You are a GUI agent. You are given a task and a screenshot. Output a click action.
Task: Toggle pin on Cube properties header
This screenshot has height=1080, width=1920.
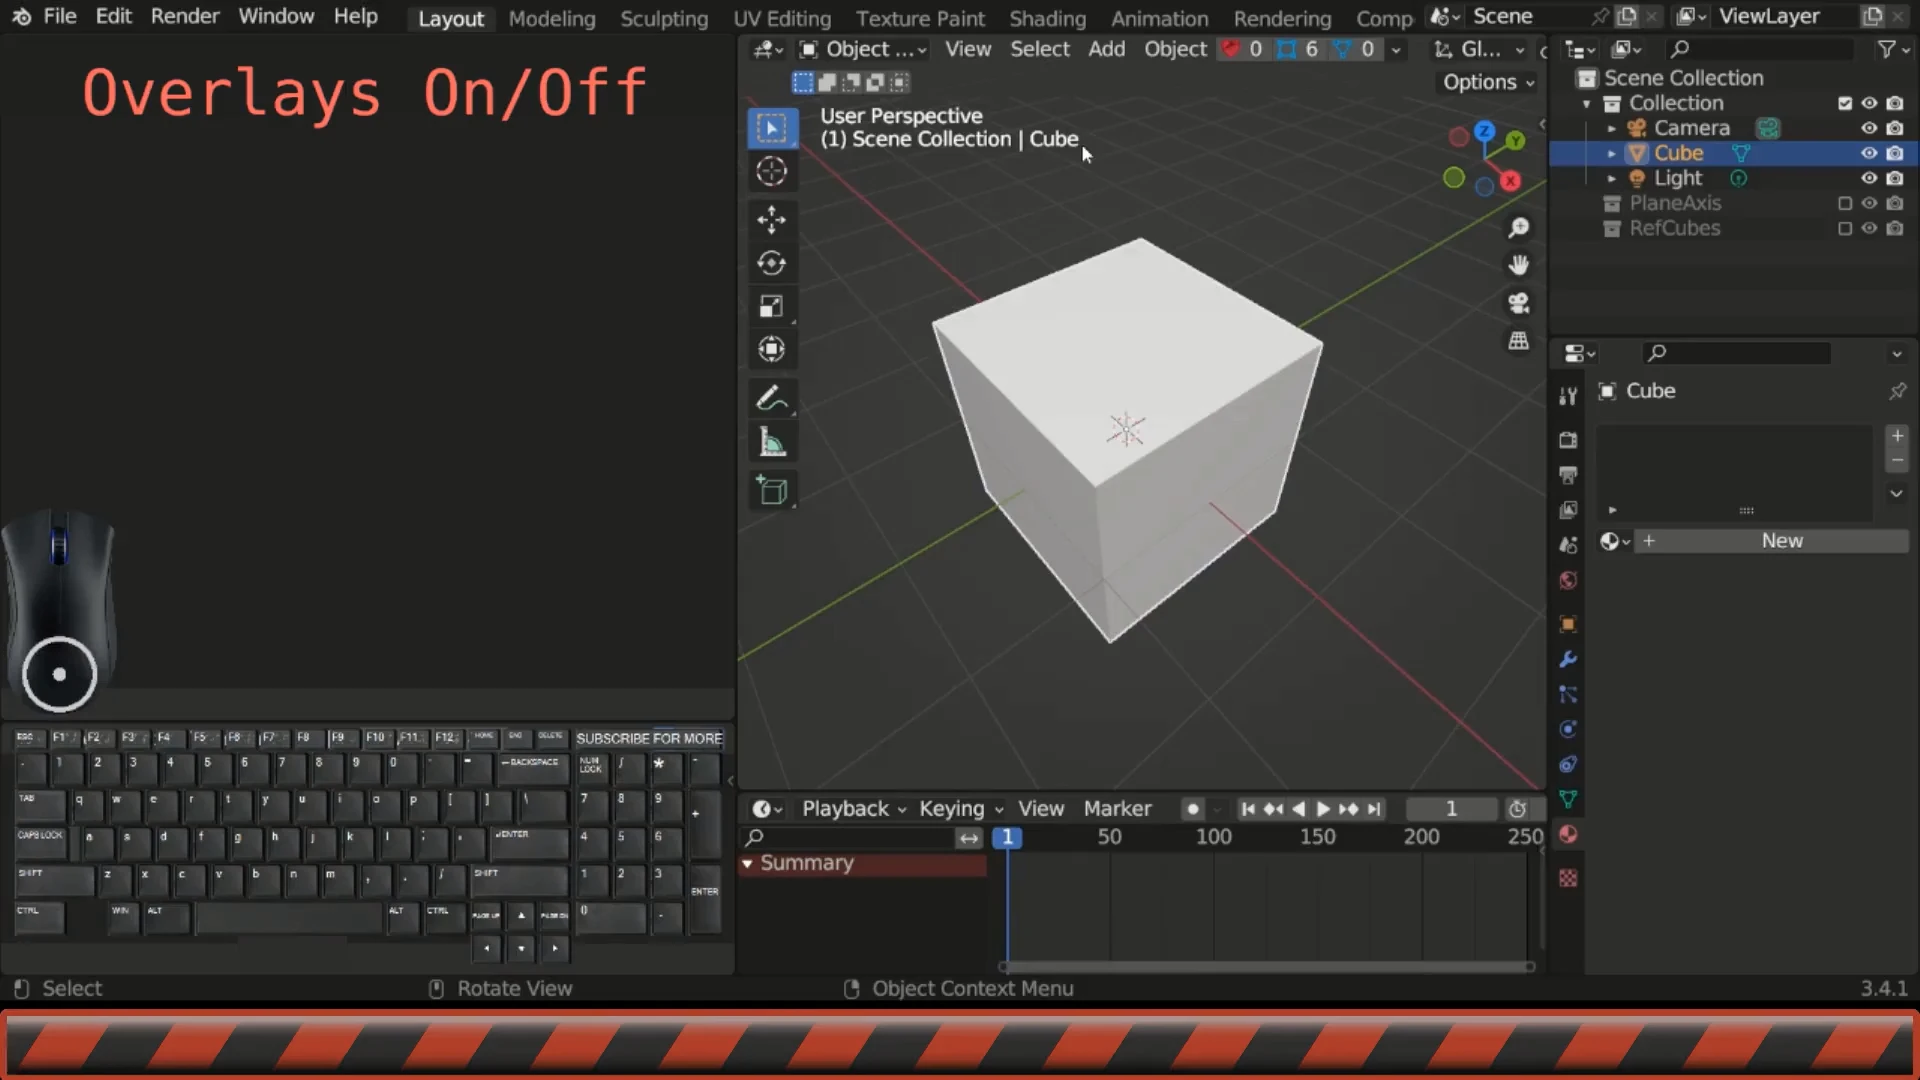point(1897,391)
